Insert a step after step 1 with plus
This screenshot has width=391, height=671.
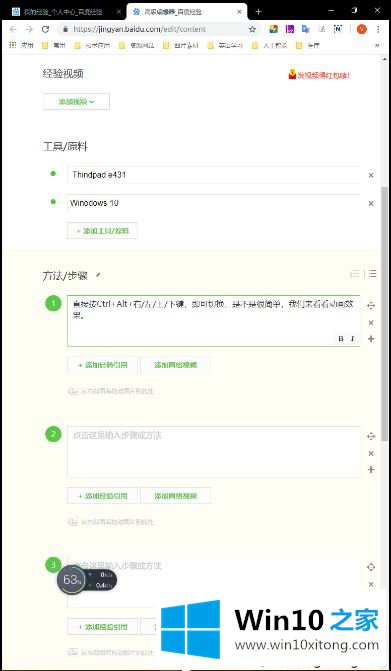pos(371,339)
